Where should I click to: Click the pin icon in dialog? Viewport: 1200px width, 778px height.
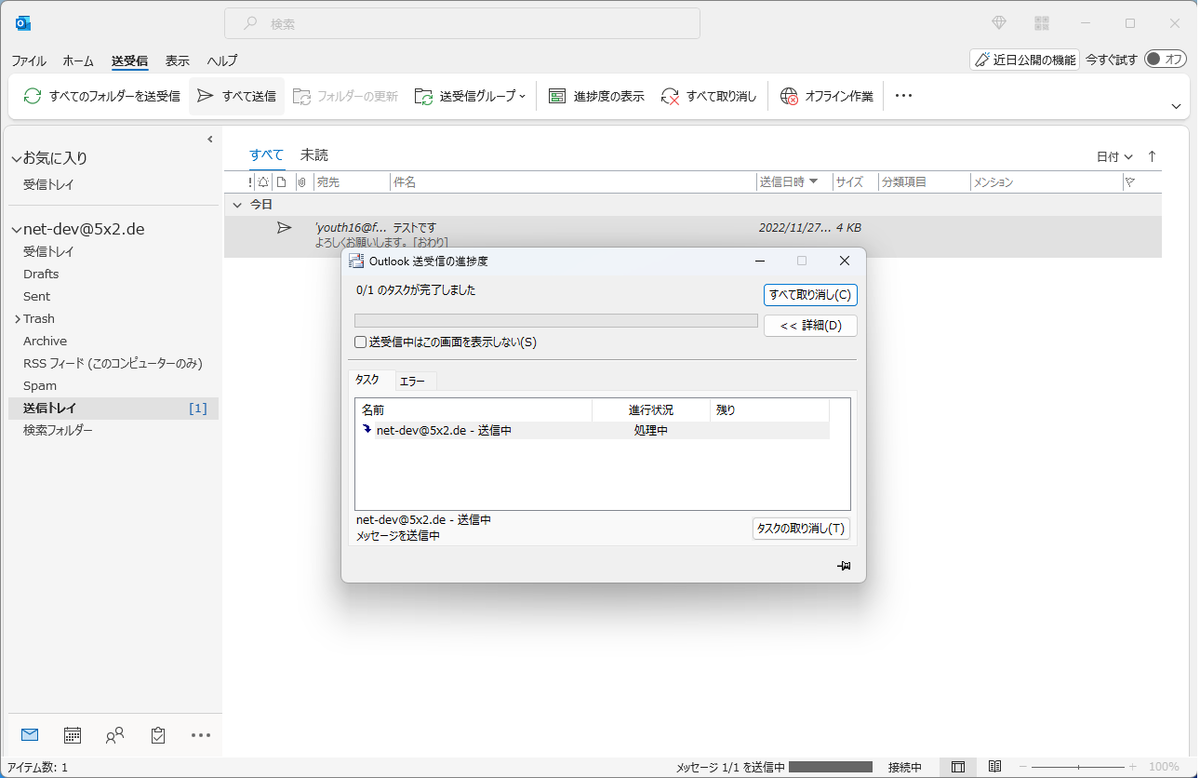click(844, 566)
